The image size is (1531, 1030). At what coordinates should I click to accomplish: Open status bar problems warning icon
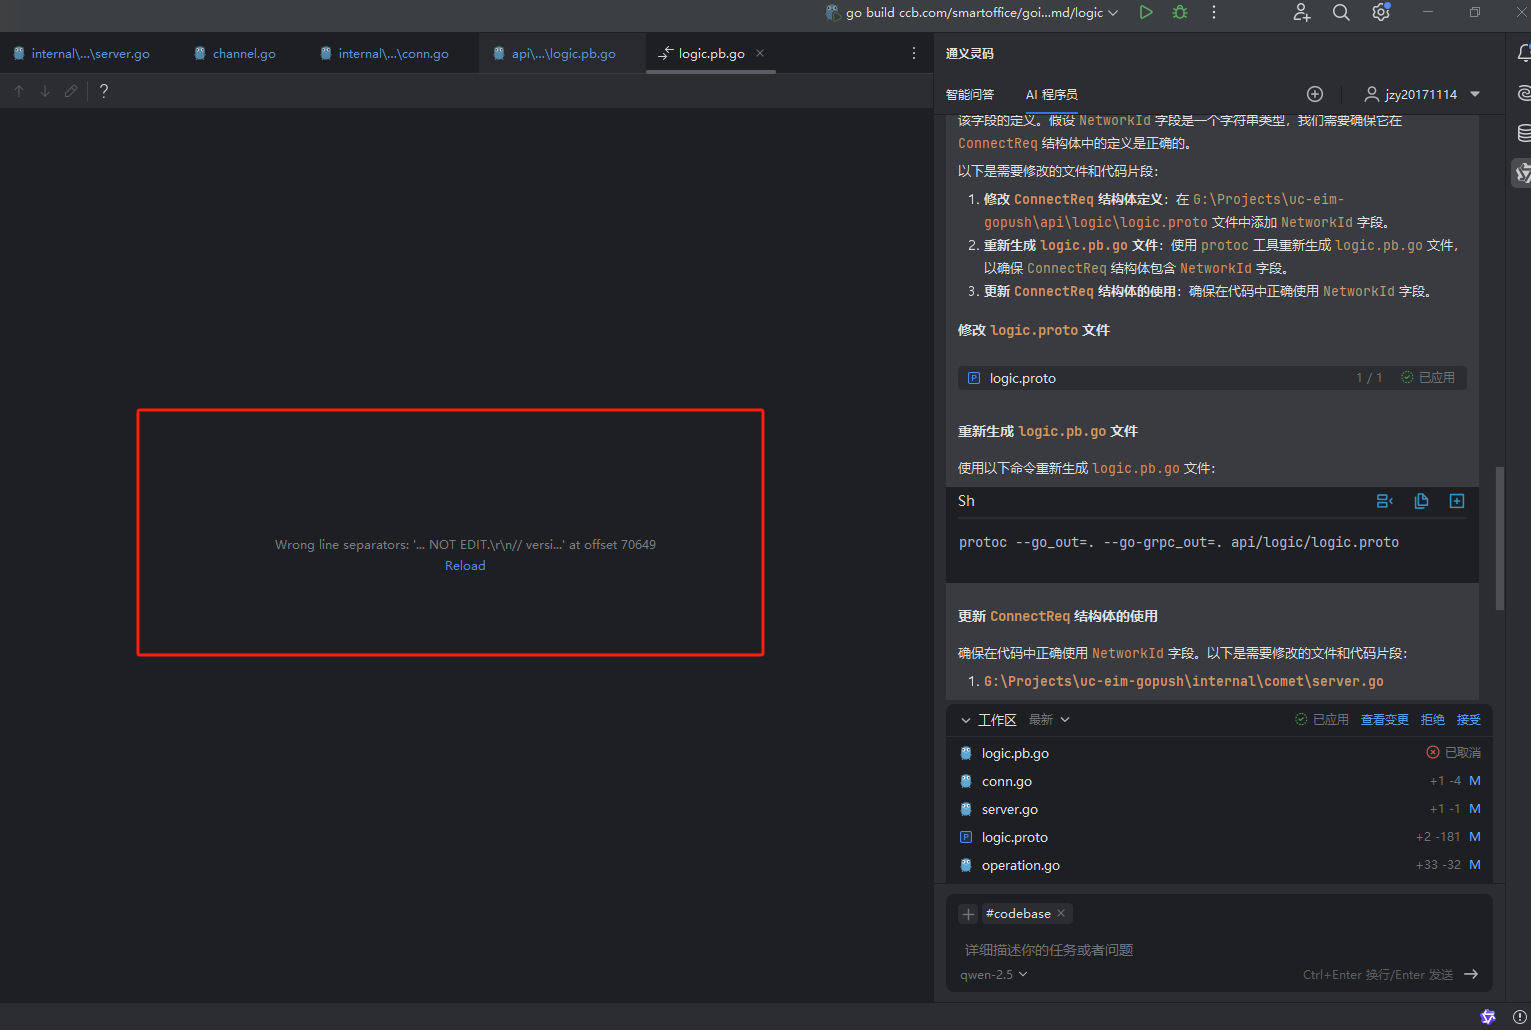click(1520, 1017)
